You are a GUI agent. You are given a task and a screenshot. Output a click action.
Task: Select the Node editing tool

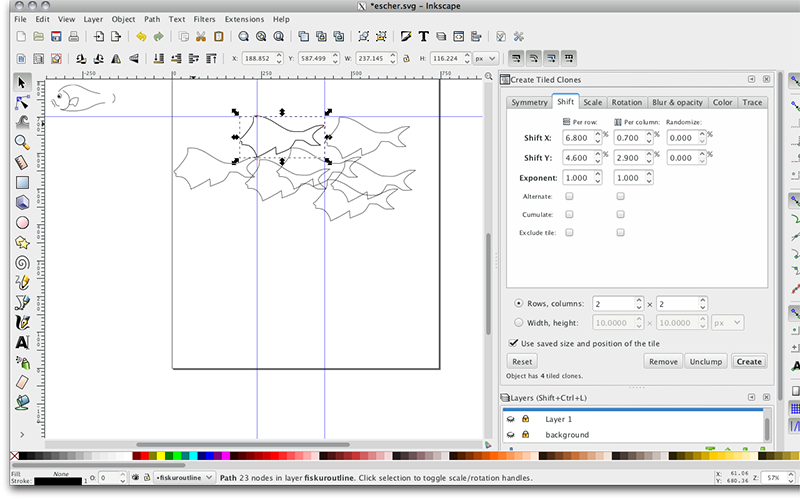click(x=22, y=103)
